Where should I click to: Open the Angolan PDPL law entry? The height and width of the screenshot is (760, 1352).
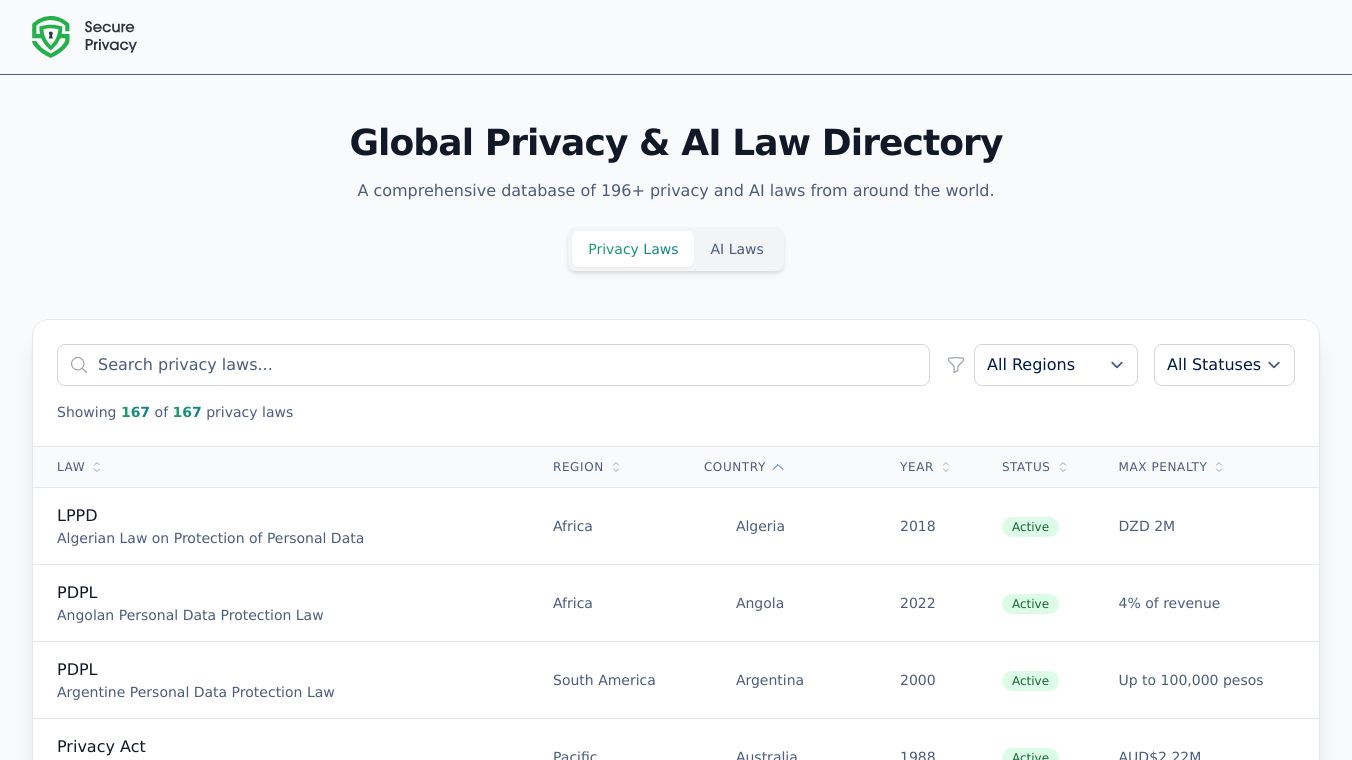point(77,593)
